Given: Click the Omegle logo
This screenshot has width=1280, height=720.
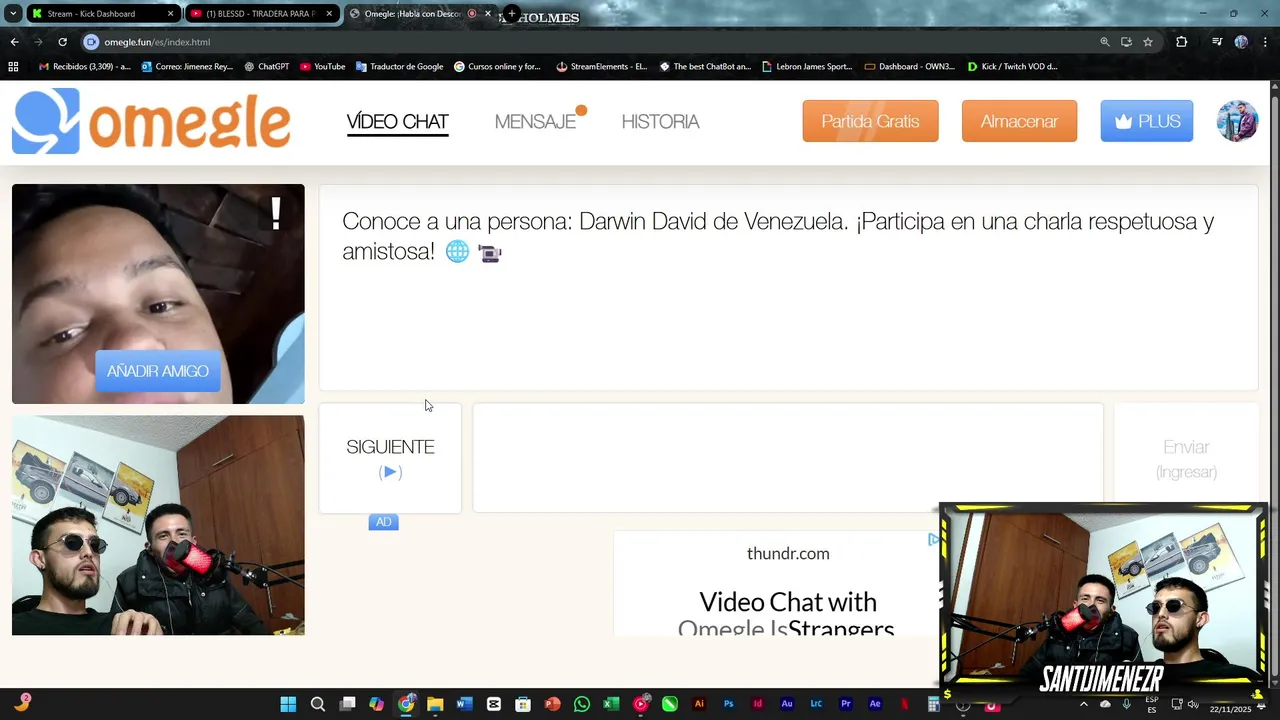Looking at the screenshot, I should [151, 122].
